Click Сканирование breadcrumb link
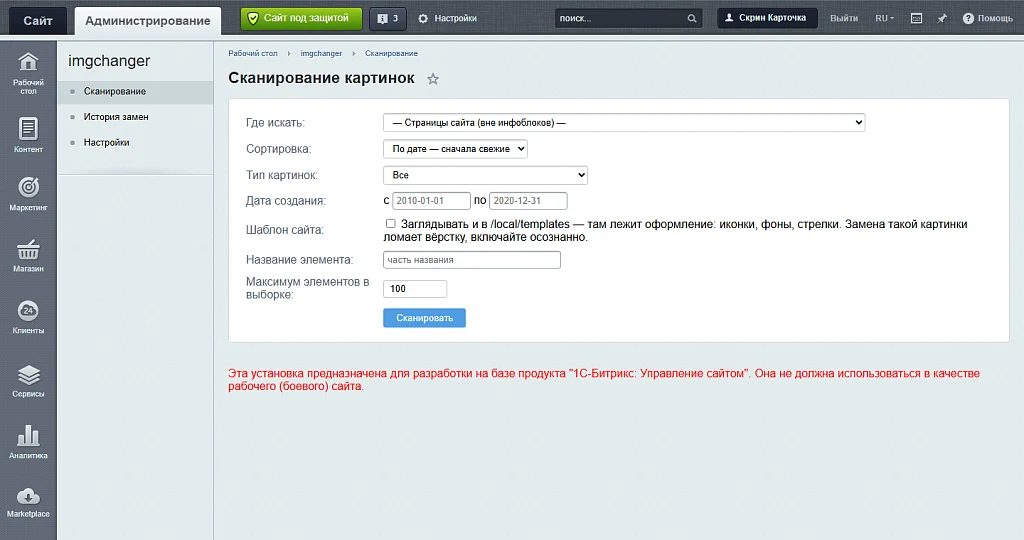Viewport: 1024px width, 540px height. (x=391, y=54)
